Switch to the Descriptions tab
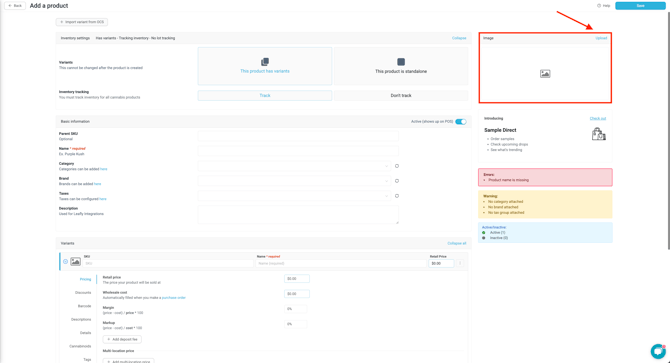This screenshot has height=363, width=670. pyautogui.click(x=81, y=319)
